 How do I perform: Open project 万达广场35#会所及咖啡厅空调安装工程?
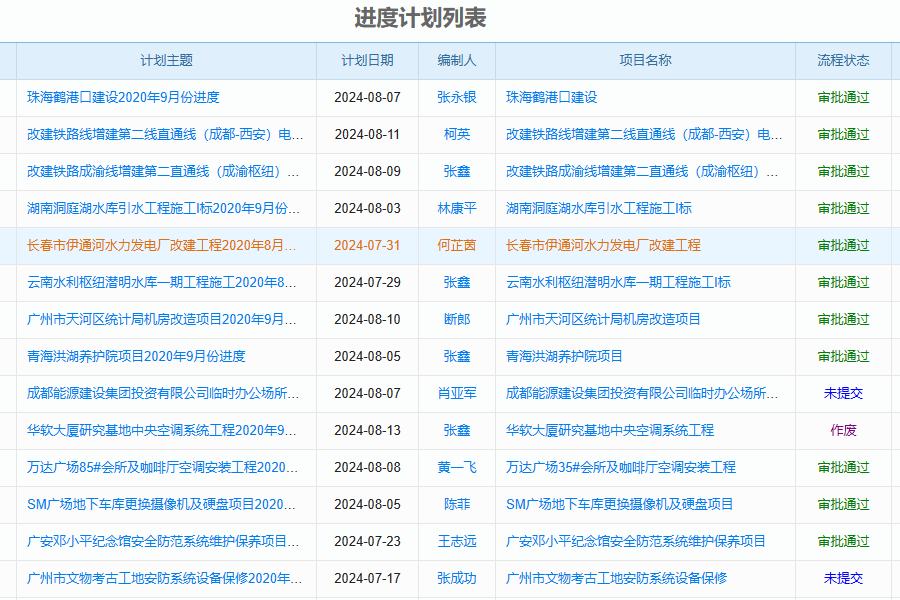click(x=620, y=467)
